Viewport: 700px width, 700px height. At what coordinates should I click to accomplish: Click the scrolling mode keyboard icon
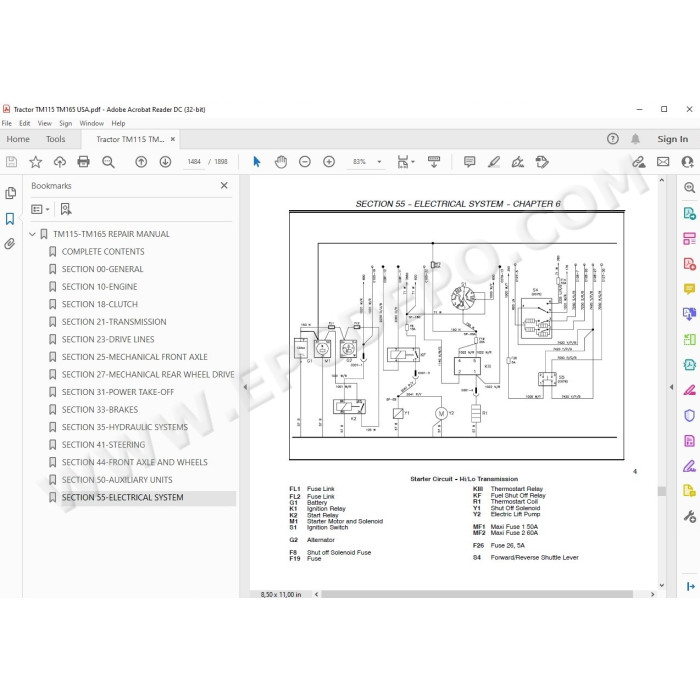433,162
